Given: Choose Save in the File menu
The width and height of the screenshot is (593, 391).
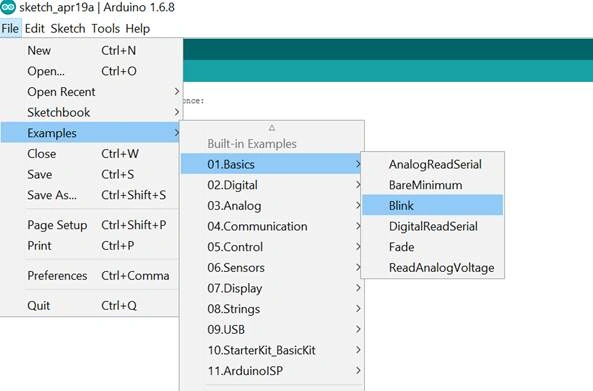Looking at the screenshot, I should (90, 174).
